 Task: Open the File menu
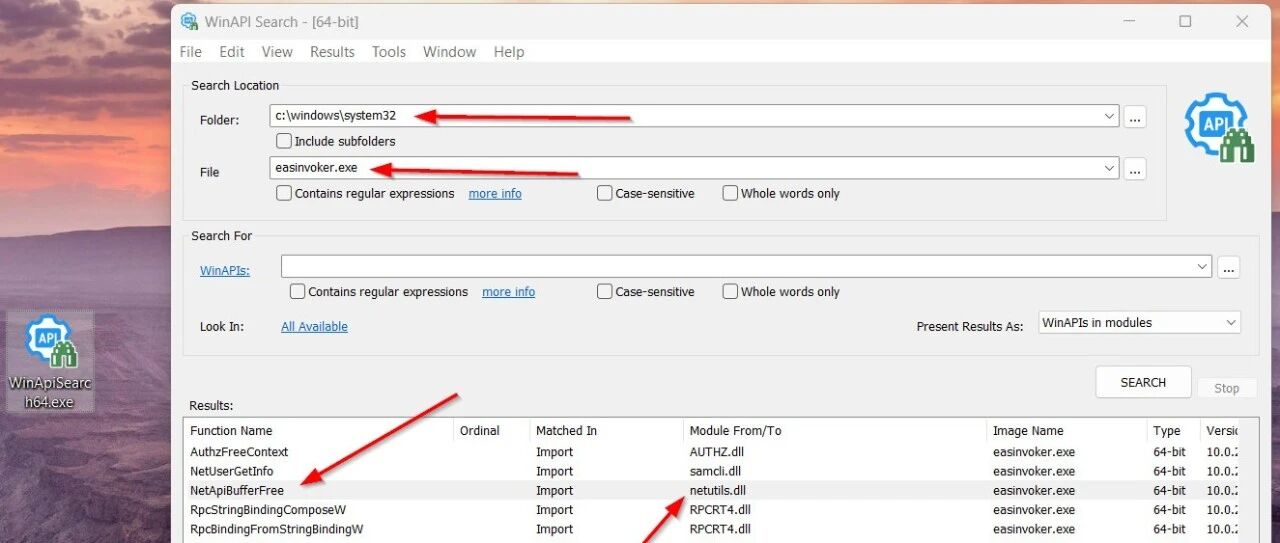pyautogui.click(x=190, y=52)
